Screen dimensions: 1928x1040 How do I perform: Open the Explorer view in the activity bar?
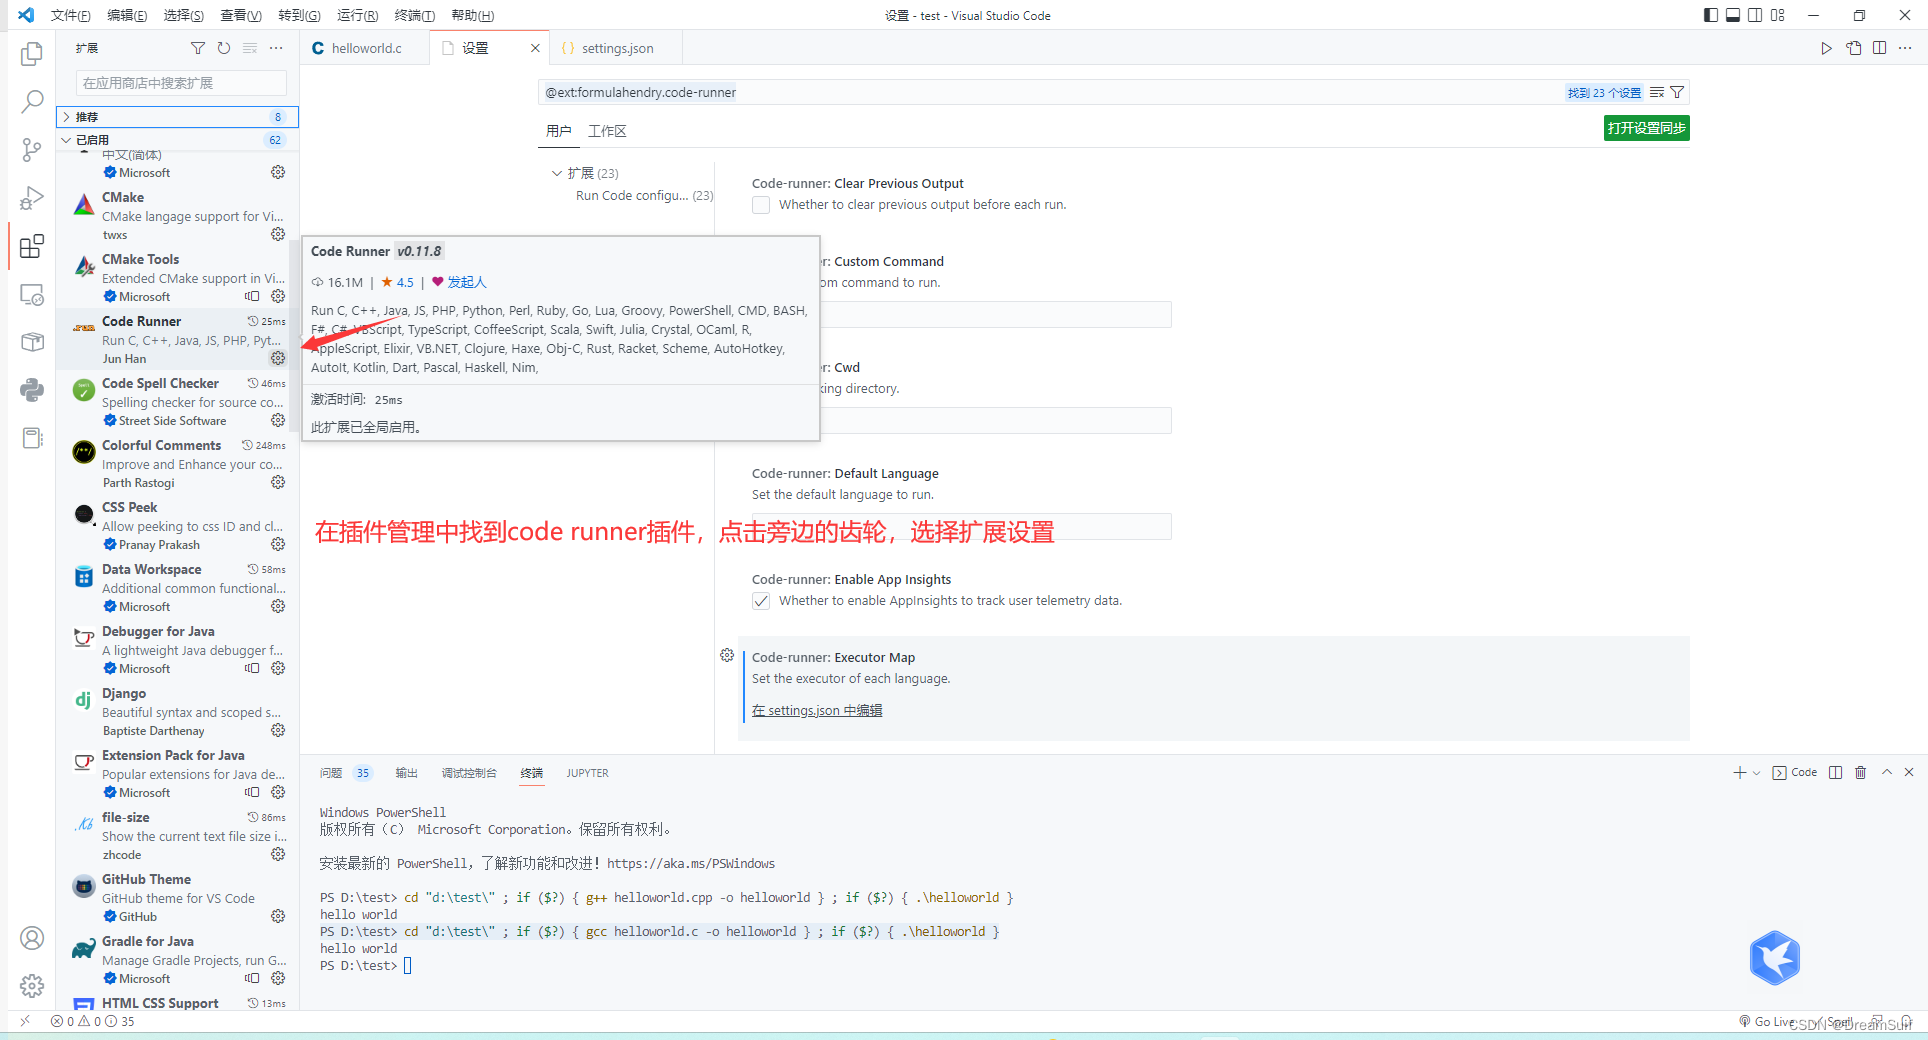click(32, 54)
